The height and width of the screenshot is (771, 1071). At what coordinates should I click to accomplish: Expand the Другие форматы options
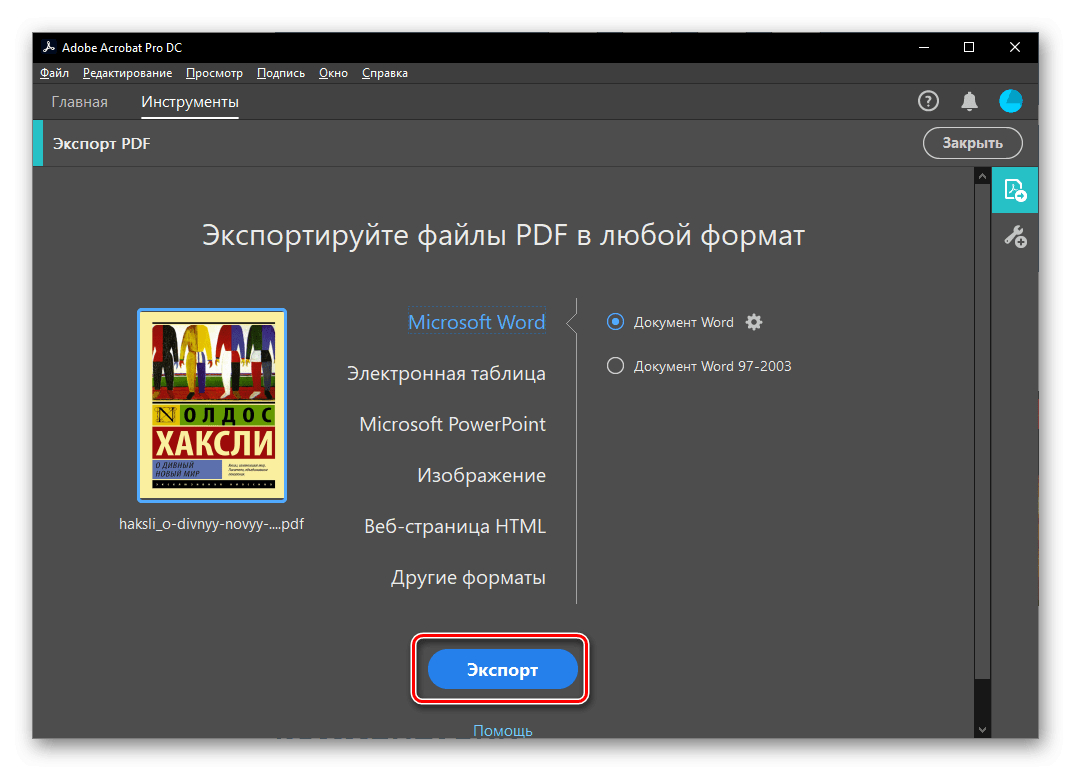468,578
